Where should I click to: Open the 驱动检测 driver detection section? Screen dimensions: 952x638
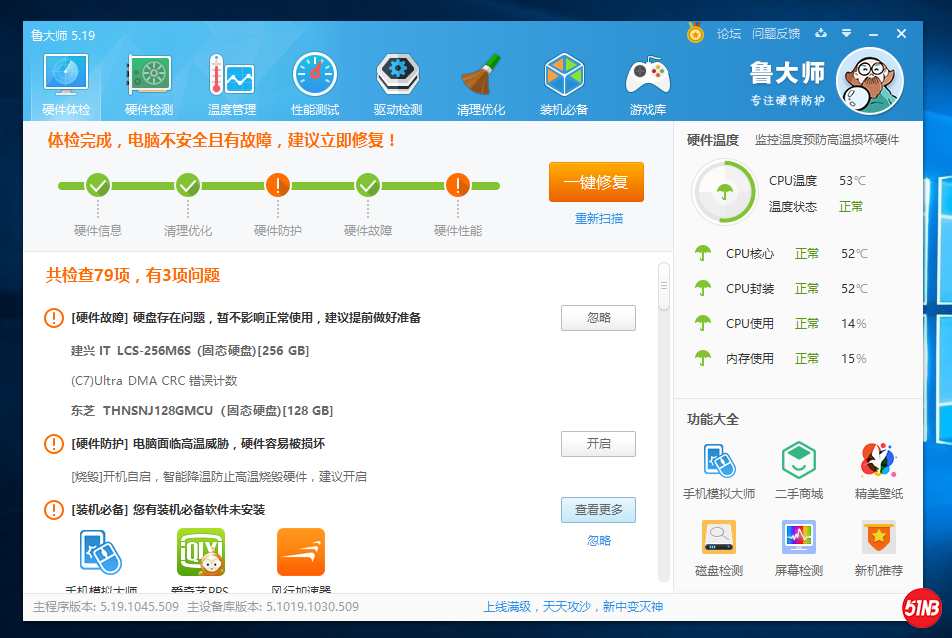coord(398,84)
